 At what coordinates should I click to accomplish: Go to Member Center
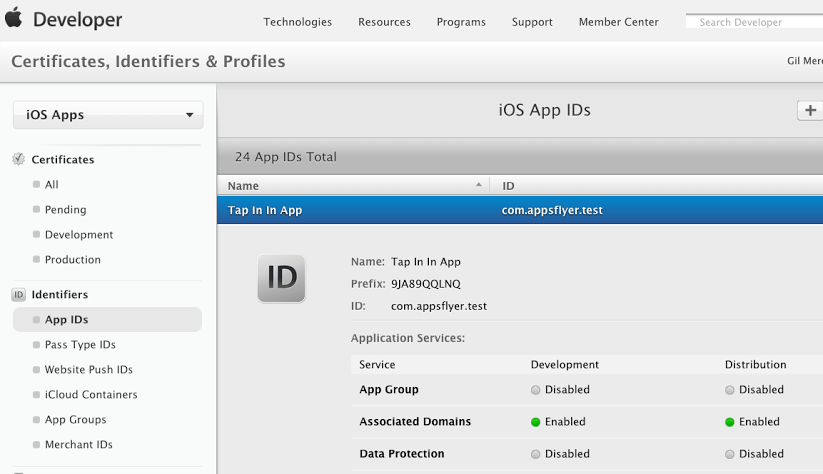tap(619, 22)
